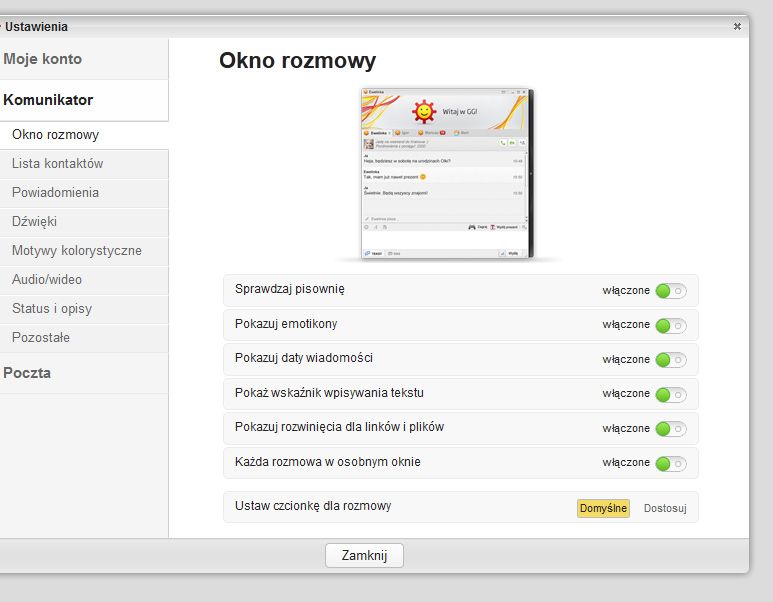Open Motywy kolorystyczne settings
The height and width of the screenshot is (602, 773).
[x=84, y=251]
